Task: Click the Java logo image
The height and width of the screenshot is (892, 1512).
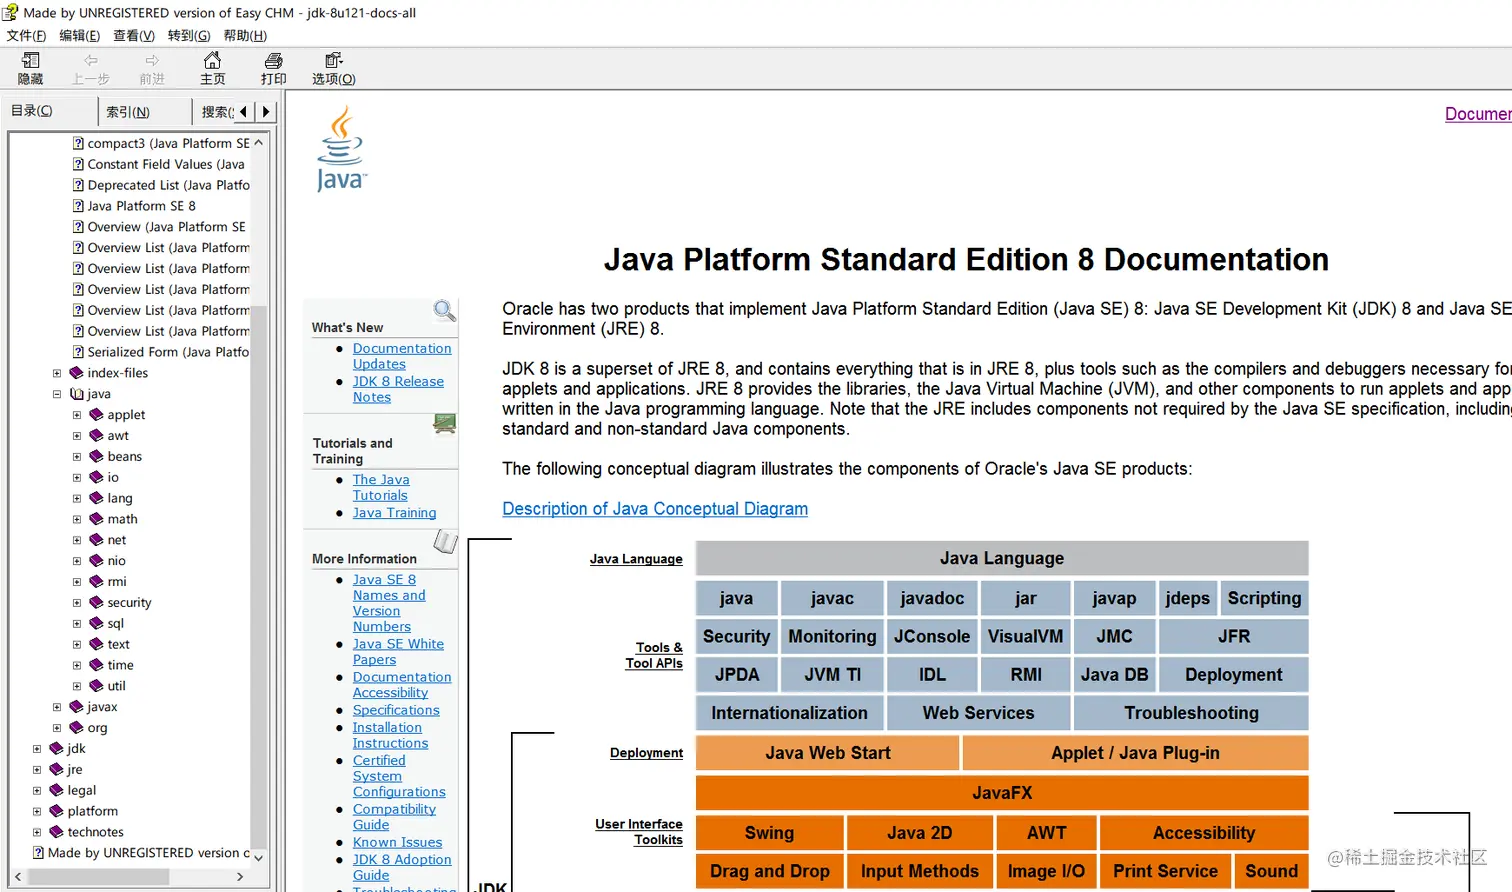Action: 341,148
